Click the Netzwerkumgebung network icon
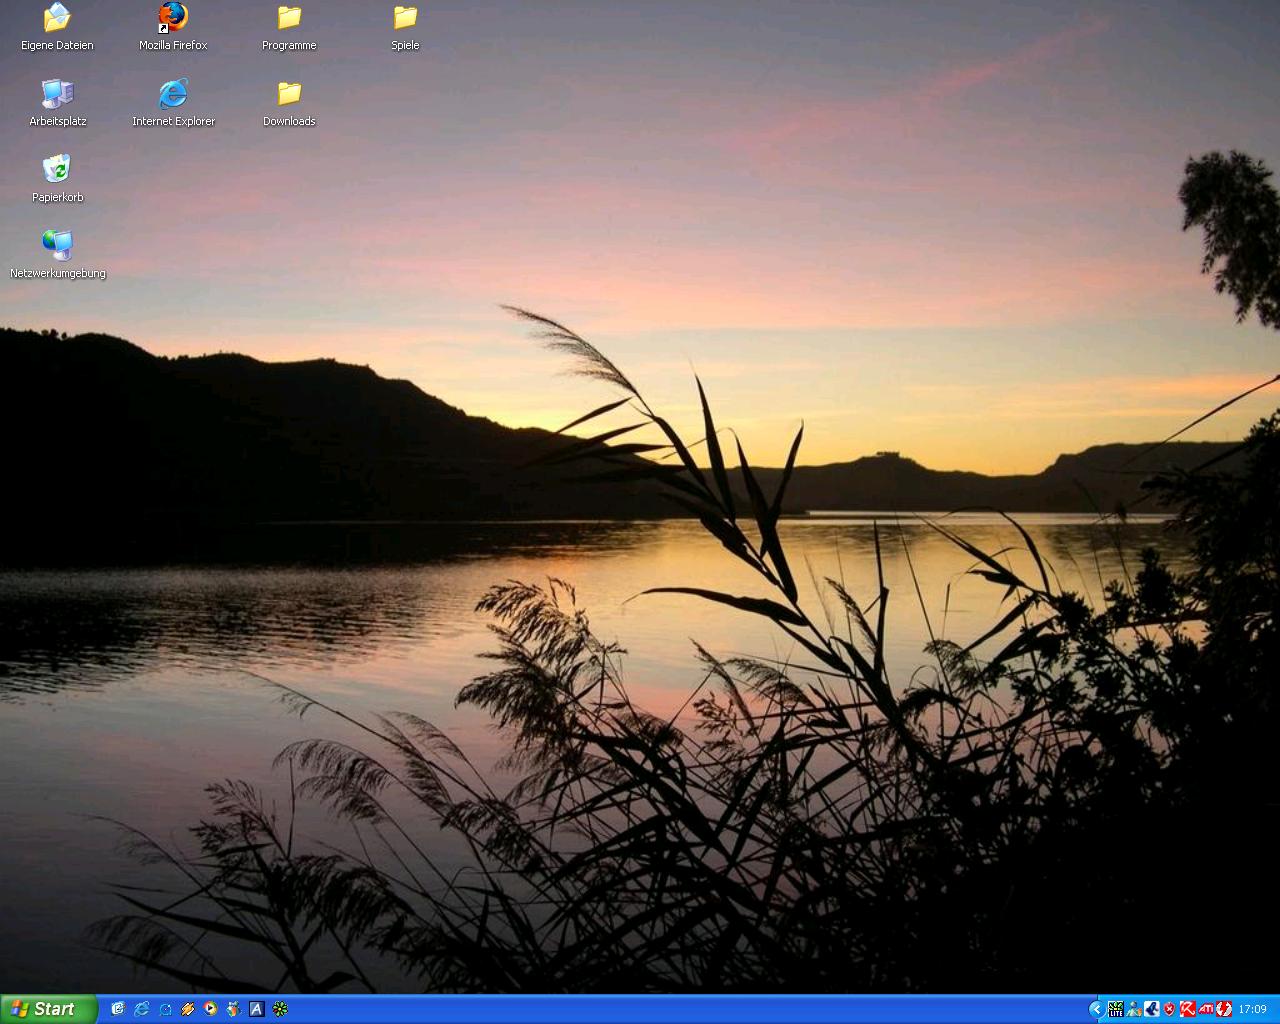This screenshot has width=1280, height=1024. pos(57,246)
